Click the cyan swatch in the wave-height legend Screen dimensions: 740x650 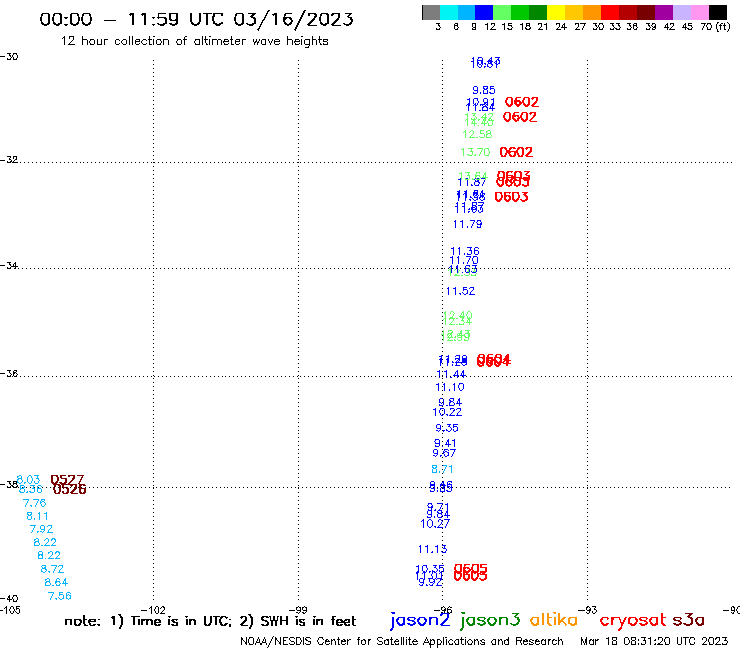click(x=449, y=12)
